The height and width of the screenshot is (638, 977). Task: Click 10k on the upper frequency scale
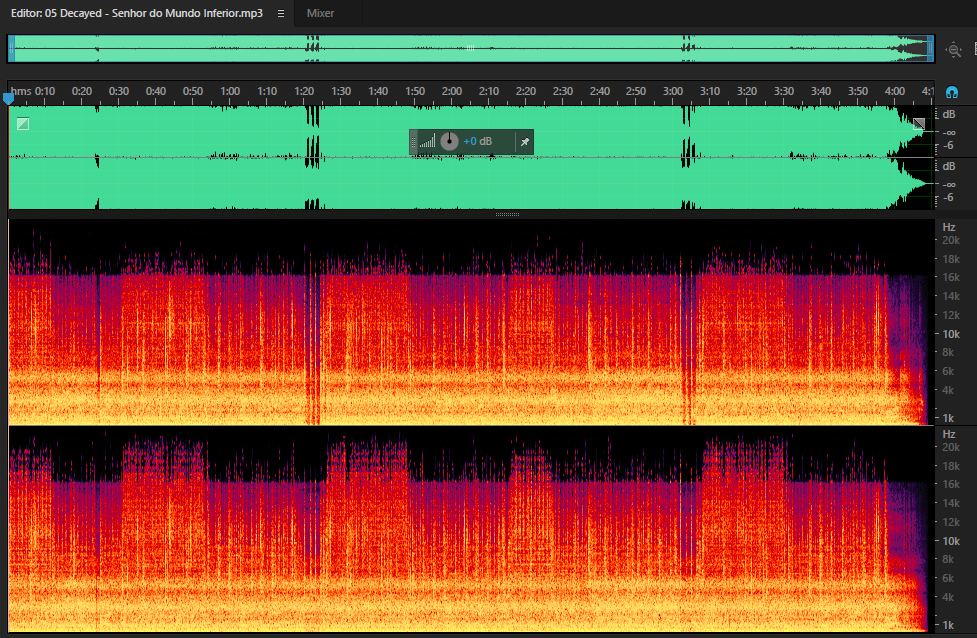point(951,335)
